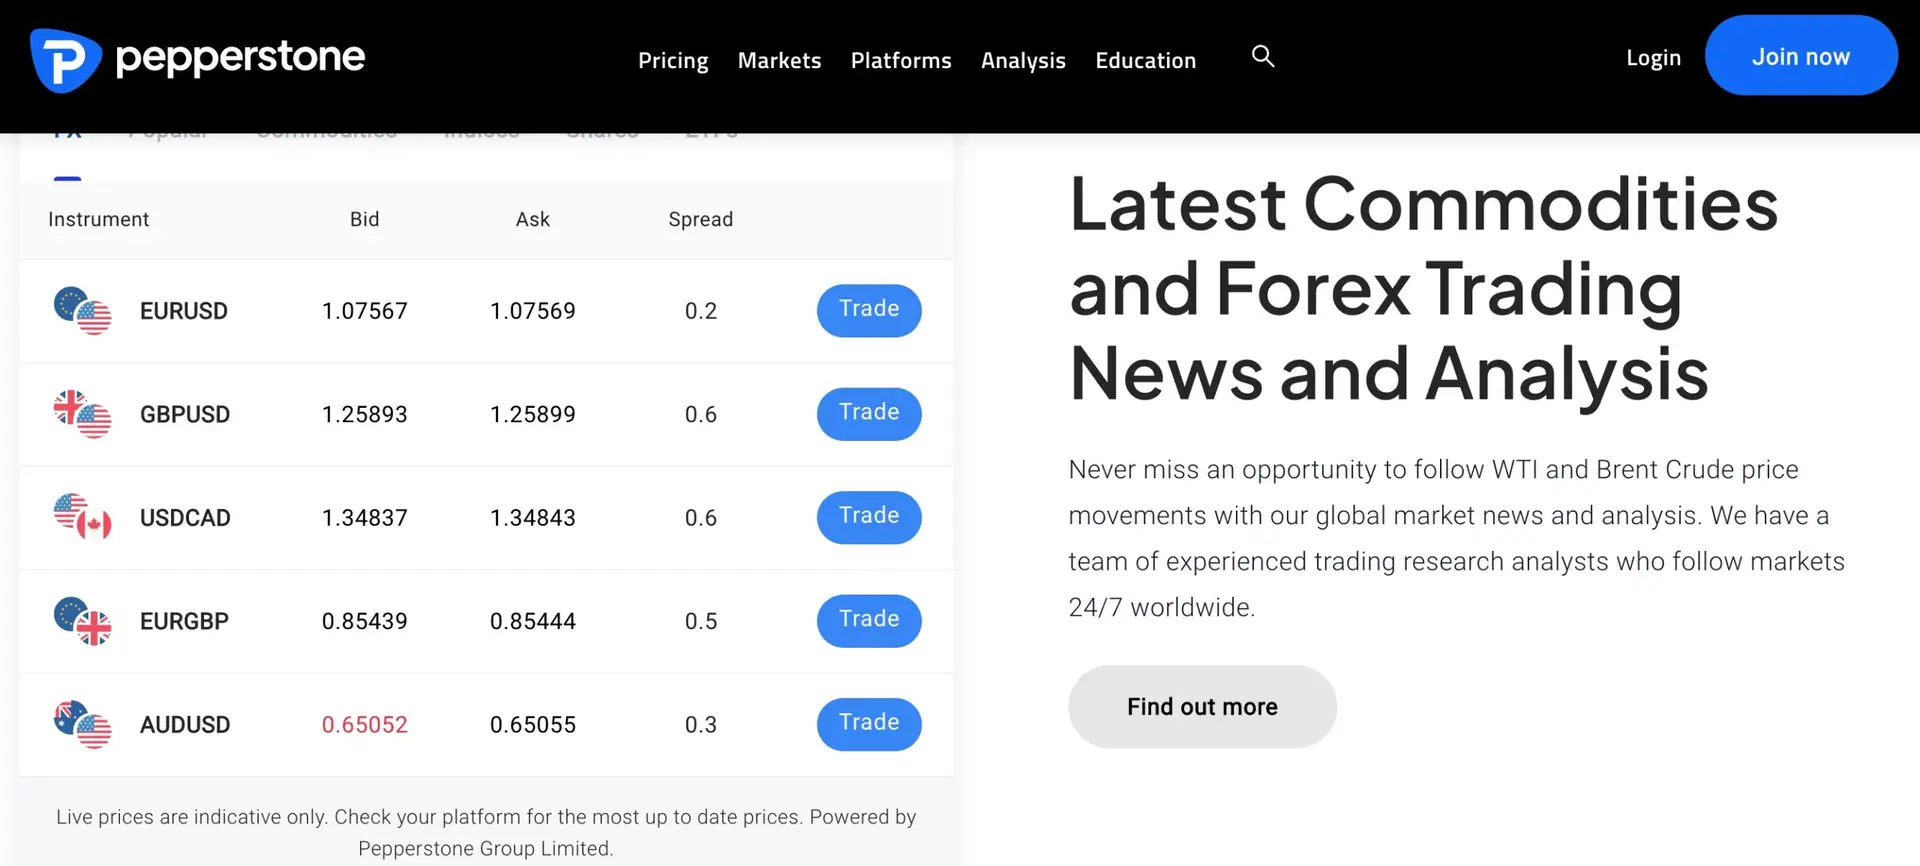Click the AUDUSD spread 0.3
The width and height of the screenshot is (1920, 866).
701,725
